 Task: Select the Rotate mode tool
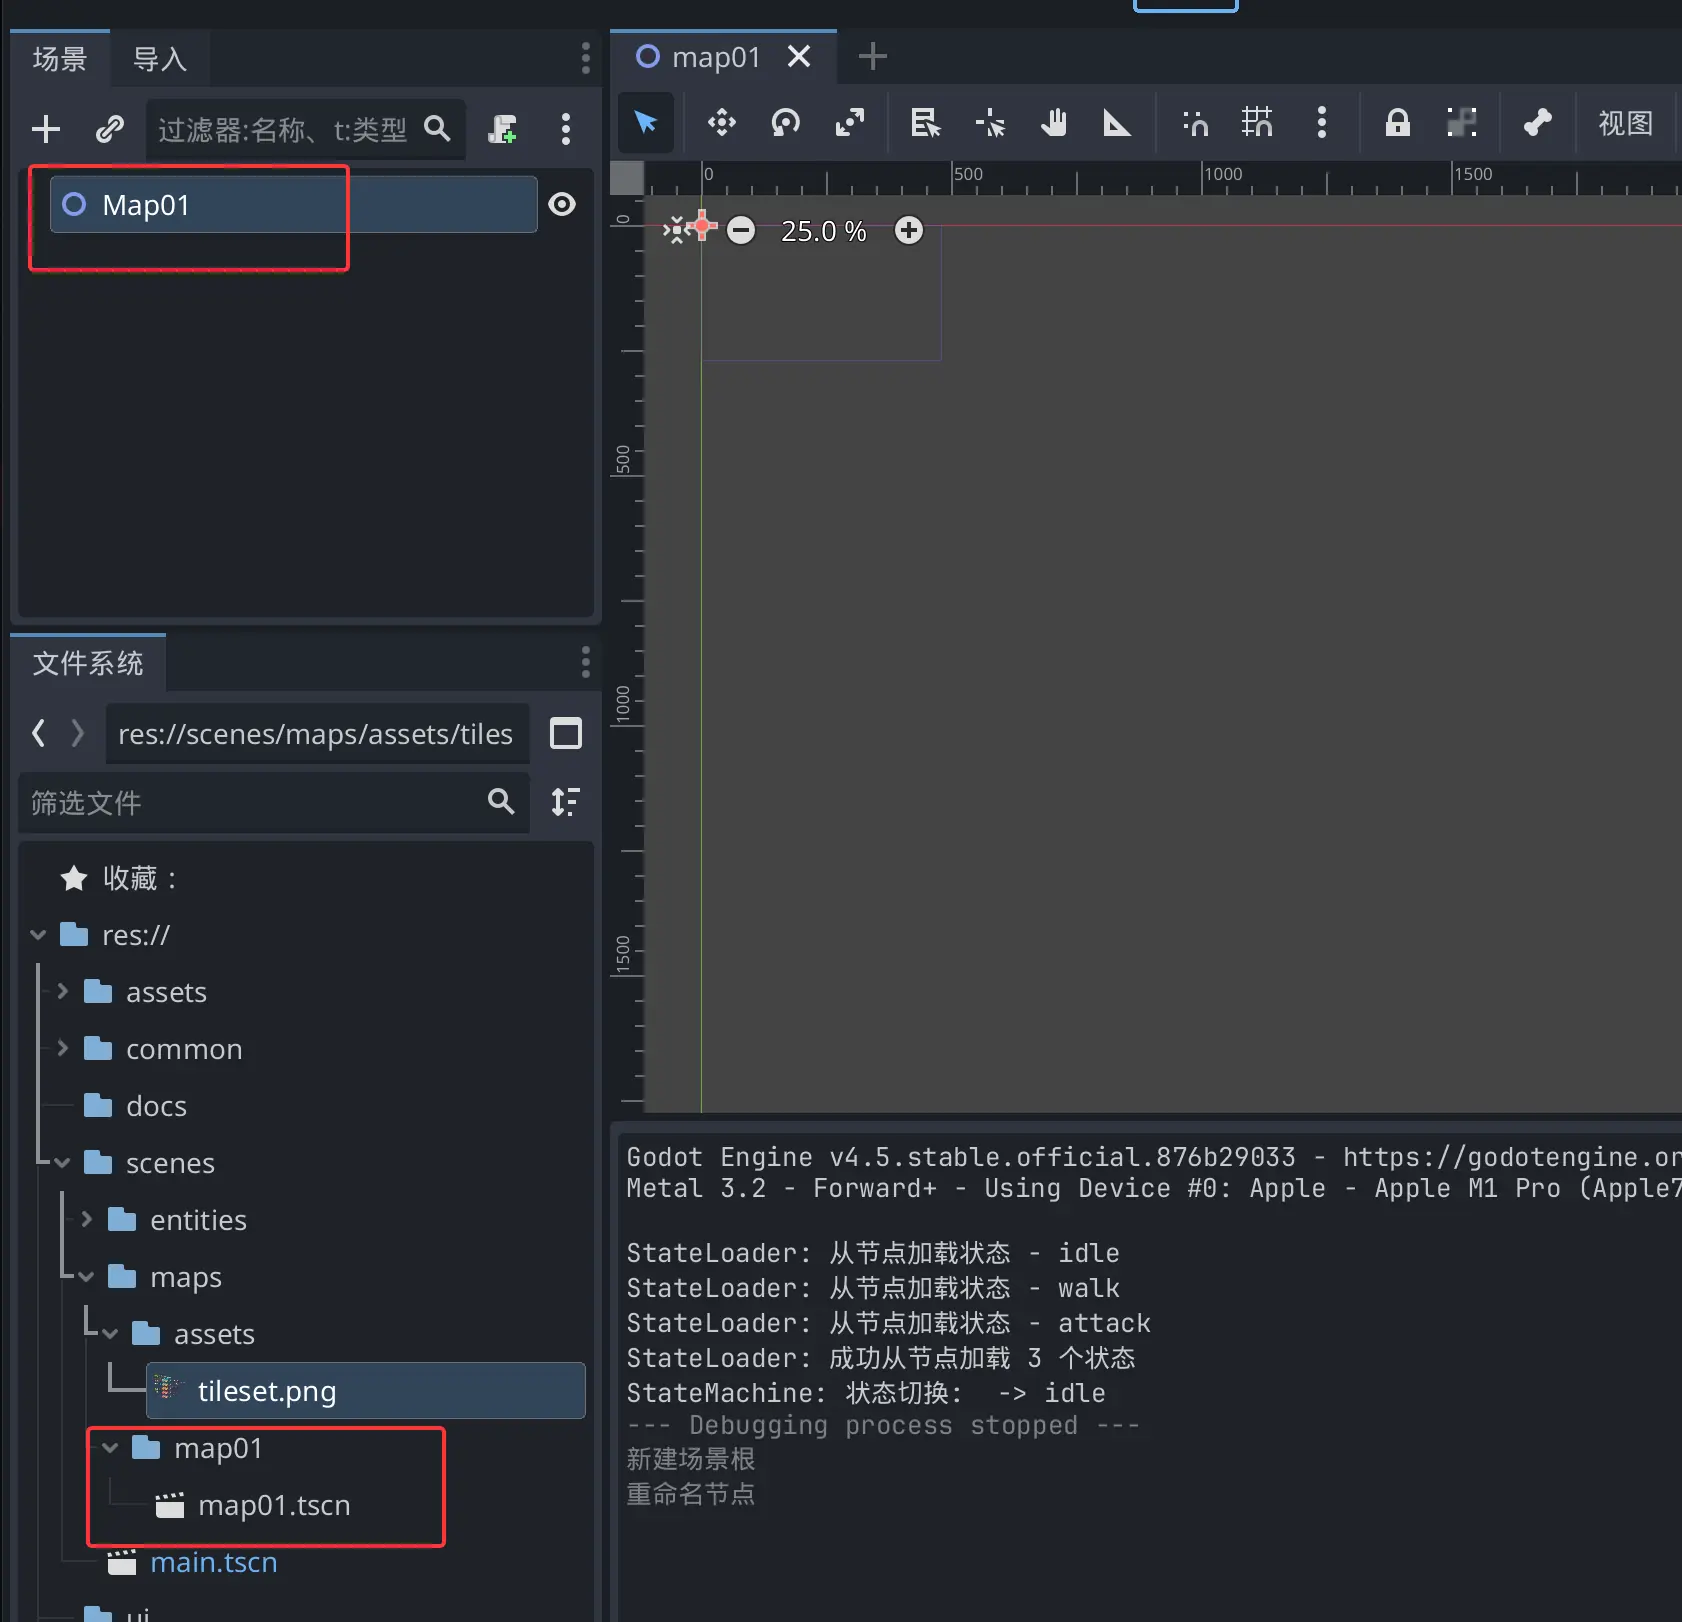785,123
